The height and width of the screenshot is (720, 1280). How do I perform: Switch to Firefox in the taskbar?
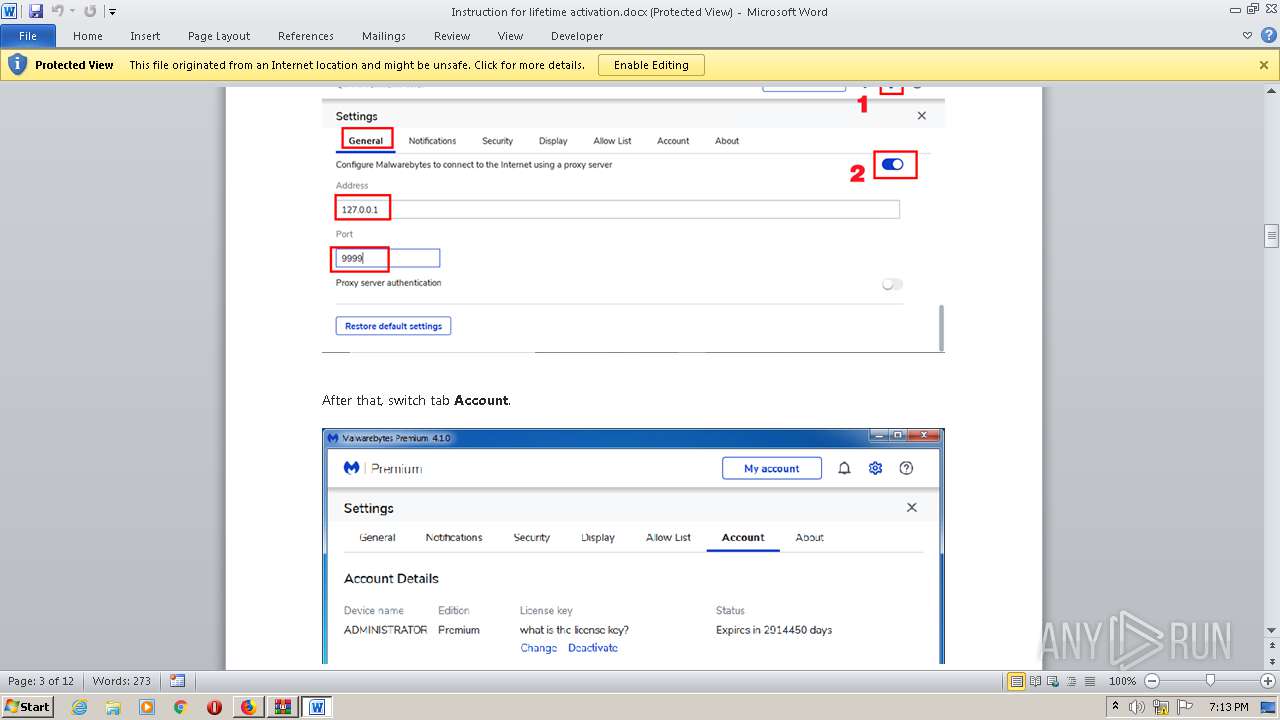pos(248,707)
